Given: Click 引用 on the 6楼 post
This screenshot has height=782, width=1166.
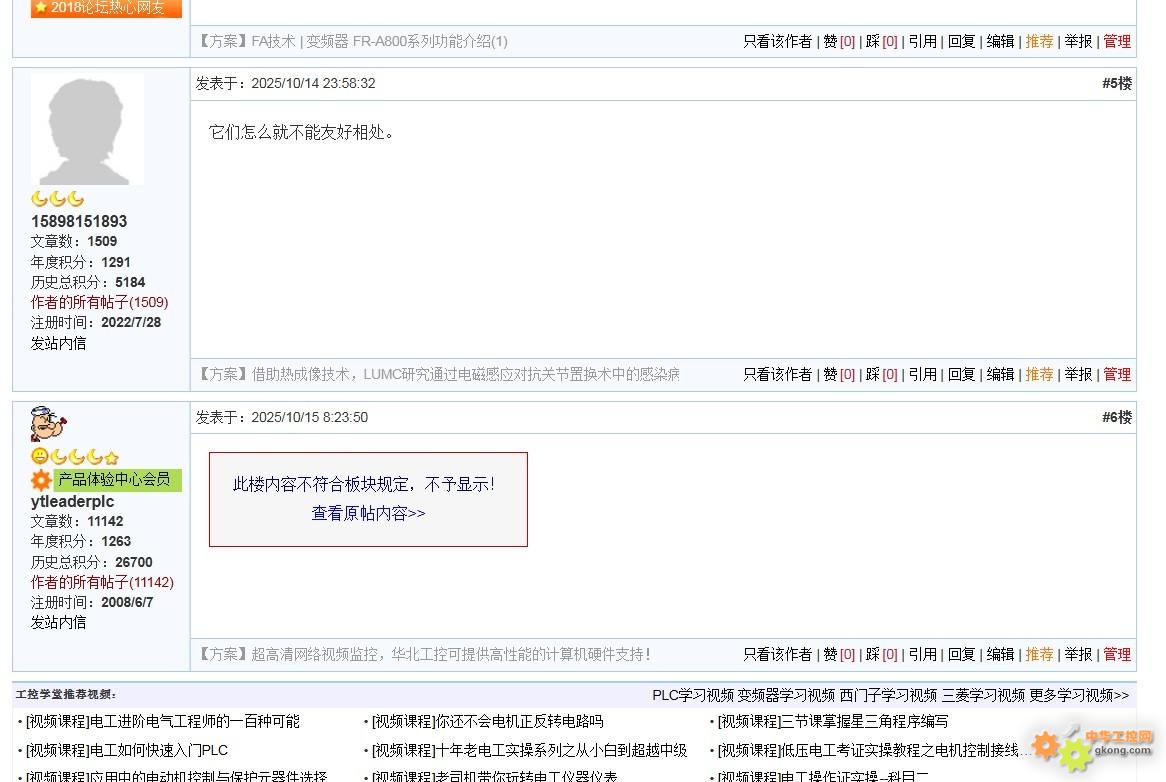Looking at the screenshot, I should [x=922, y=654].
